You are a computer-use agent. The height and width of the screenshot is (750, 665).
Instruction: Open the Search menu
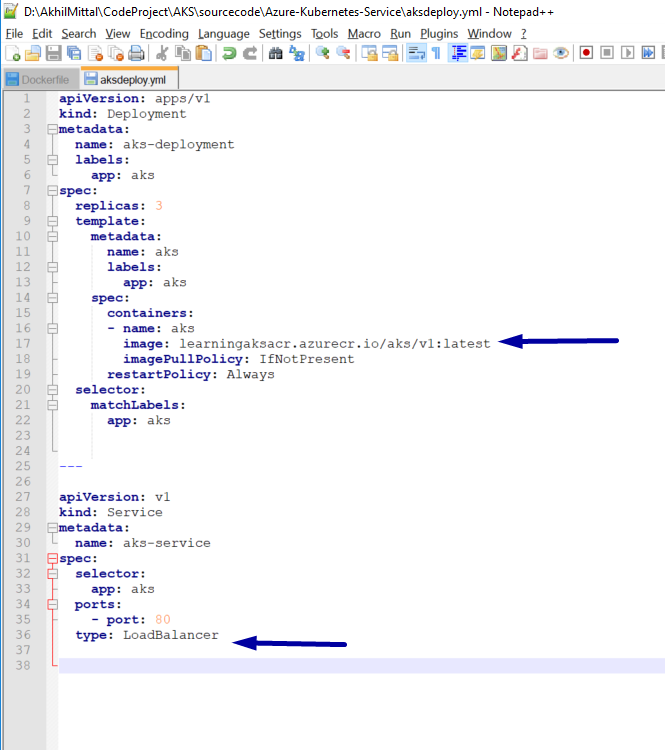pyautogui.click(x=79, y=33)
